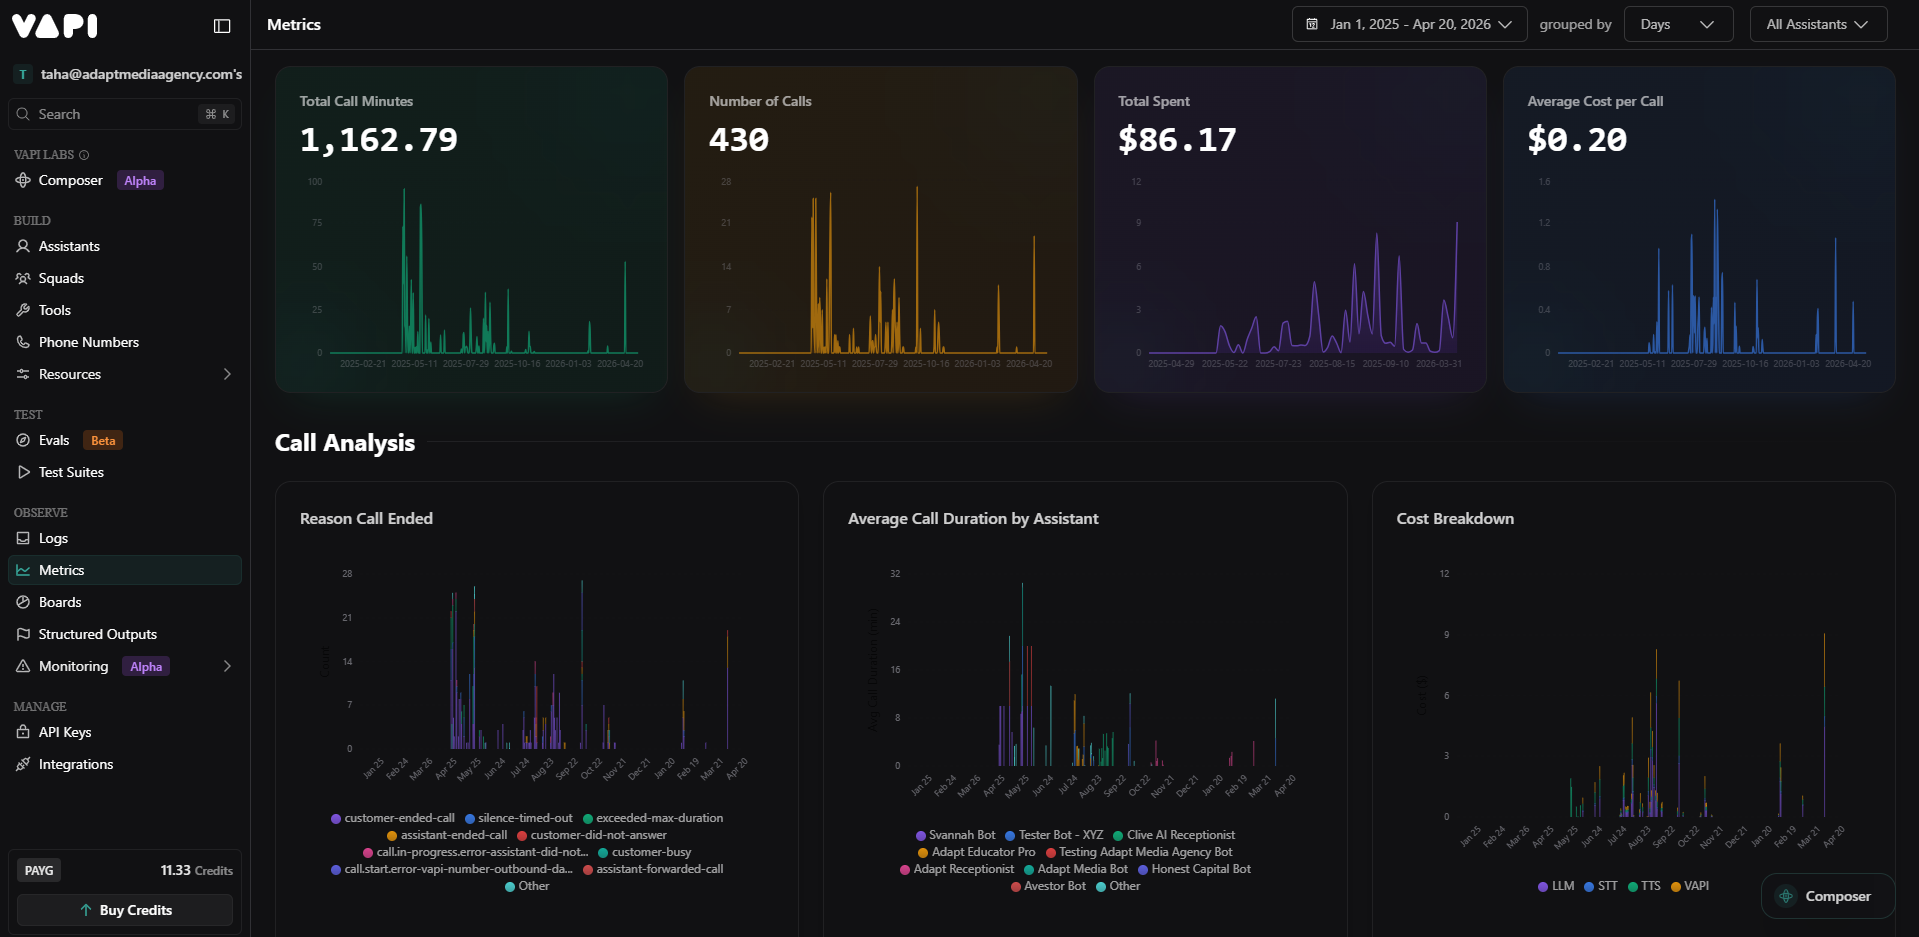Toggle Svannah Bot legend entry

[955, 835]
